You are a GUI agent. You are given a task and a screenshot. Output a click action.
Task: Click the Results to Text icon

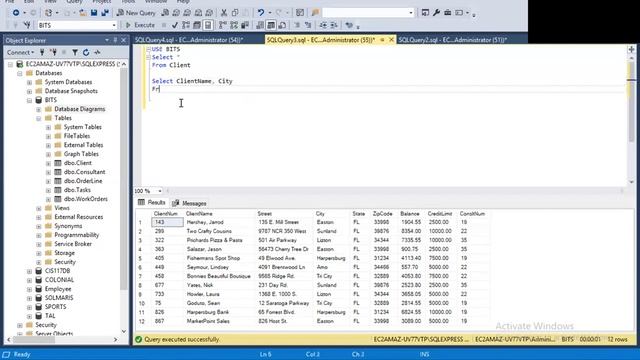(x=260, y=25)
